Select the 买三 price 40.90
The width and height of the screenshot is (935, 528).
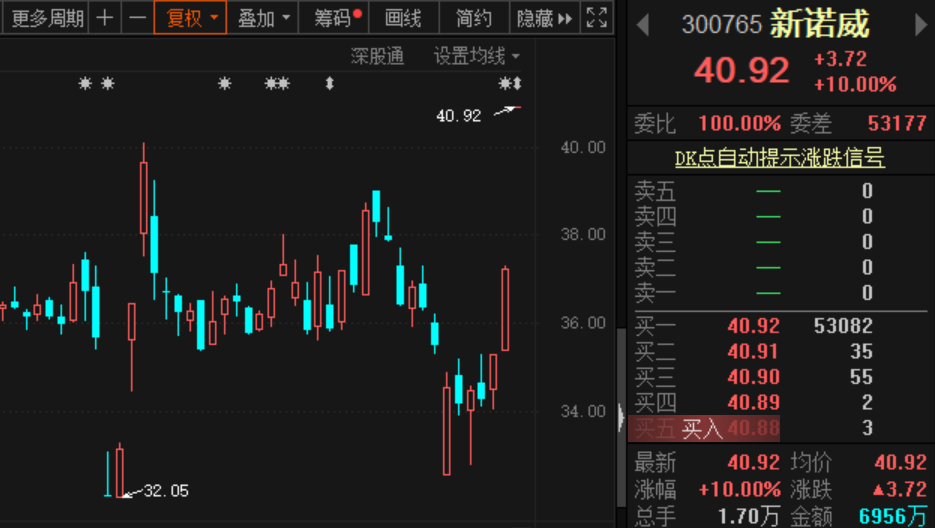(x=753, y=377)
